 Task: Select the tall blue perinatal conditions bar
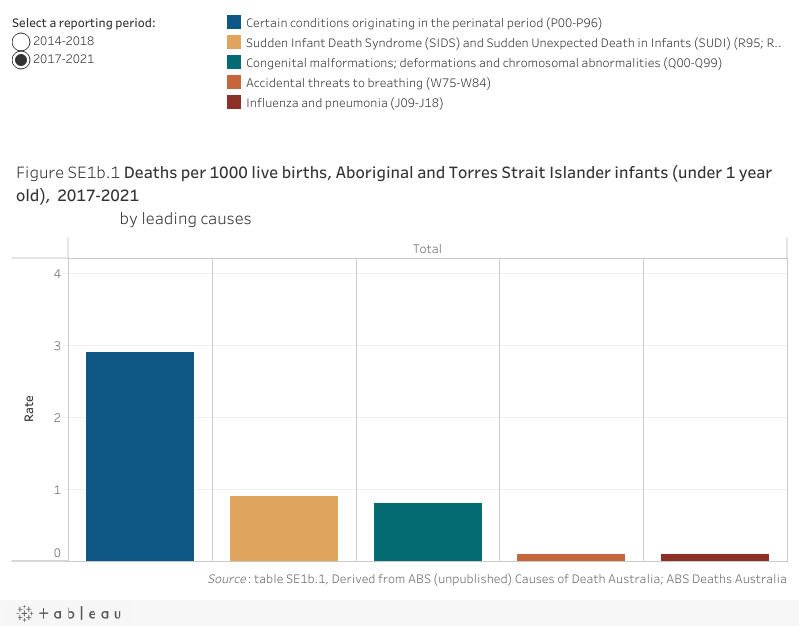(x=140, y=456)
